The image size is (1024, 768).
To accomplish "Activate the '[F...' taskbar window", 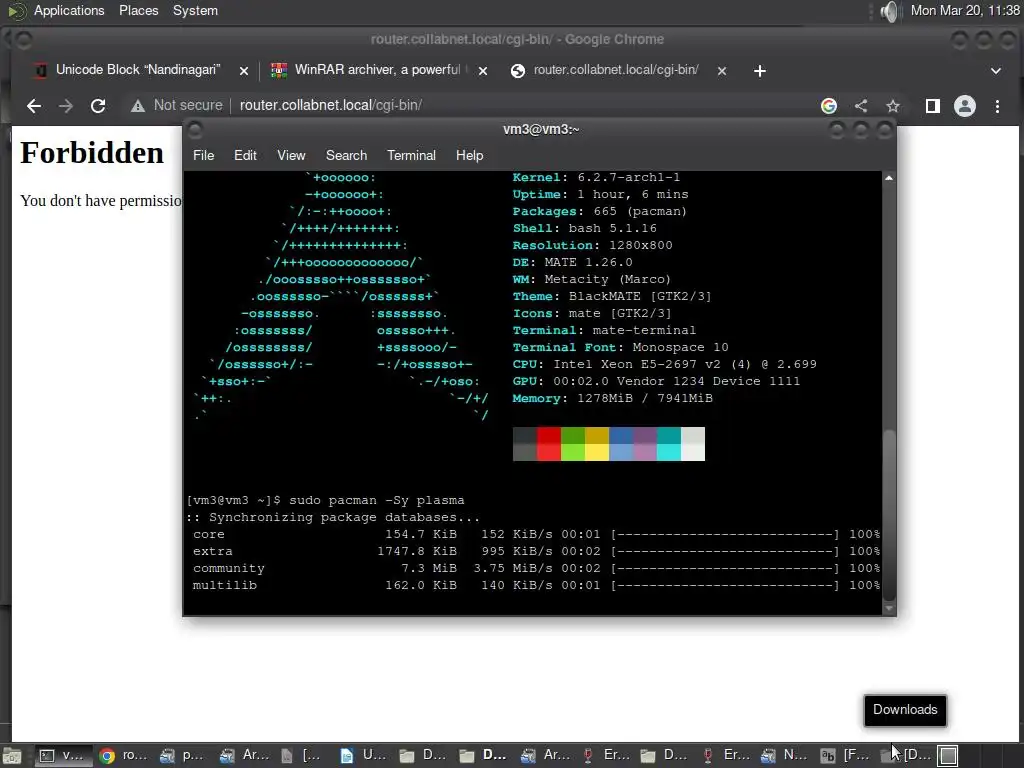I will (845, 756).
